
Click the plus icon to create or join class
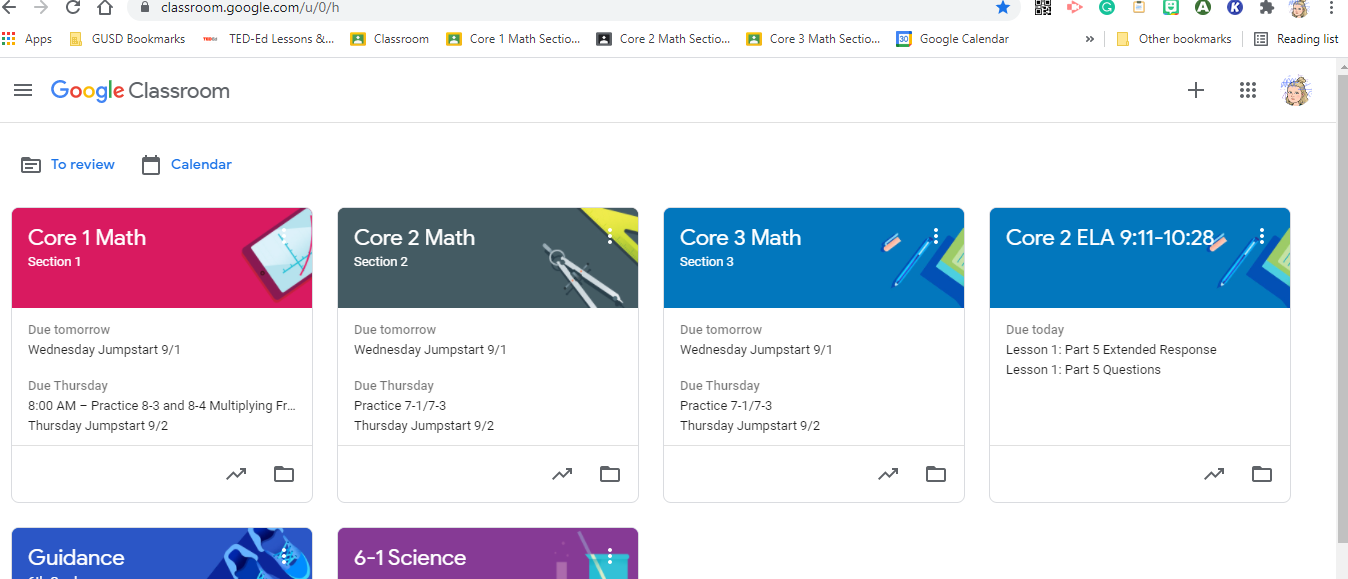[x=1196, y=91]
